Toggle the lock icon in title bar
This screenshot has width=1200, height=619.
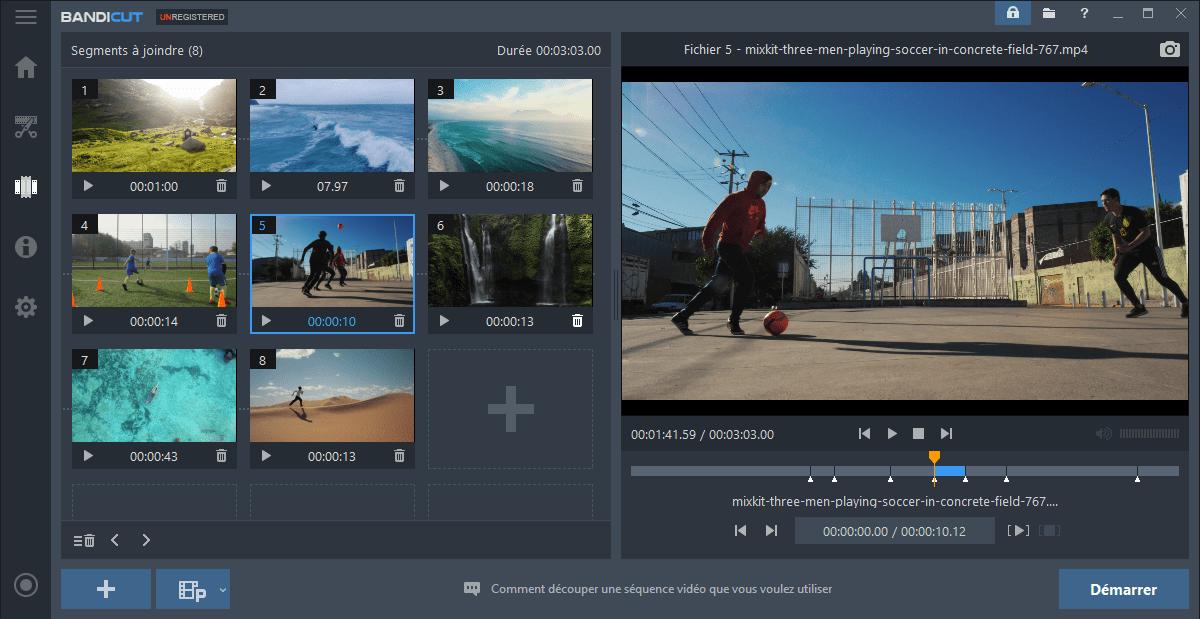coord(1013,13)
